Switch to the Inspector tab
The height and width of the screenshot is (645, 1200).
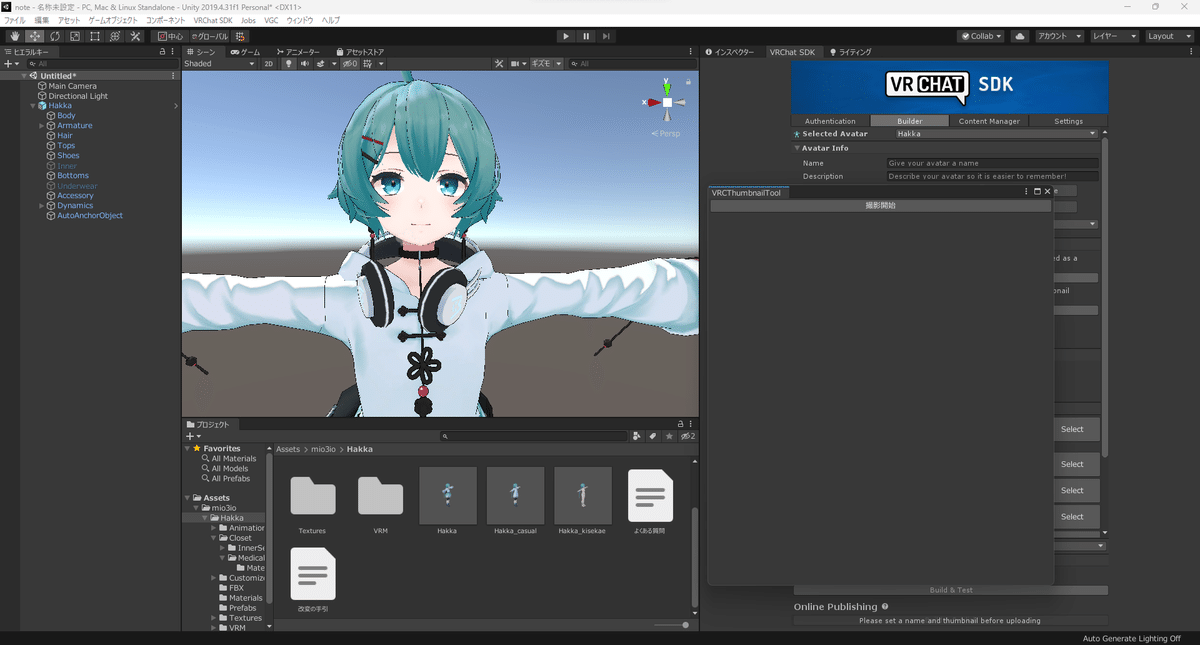pyautogui.click(x=730, y=52)
